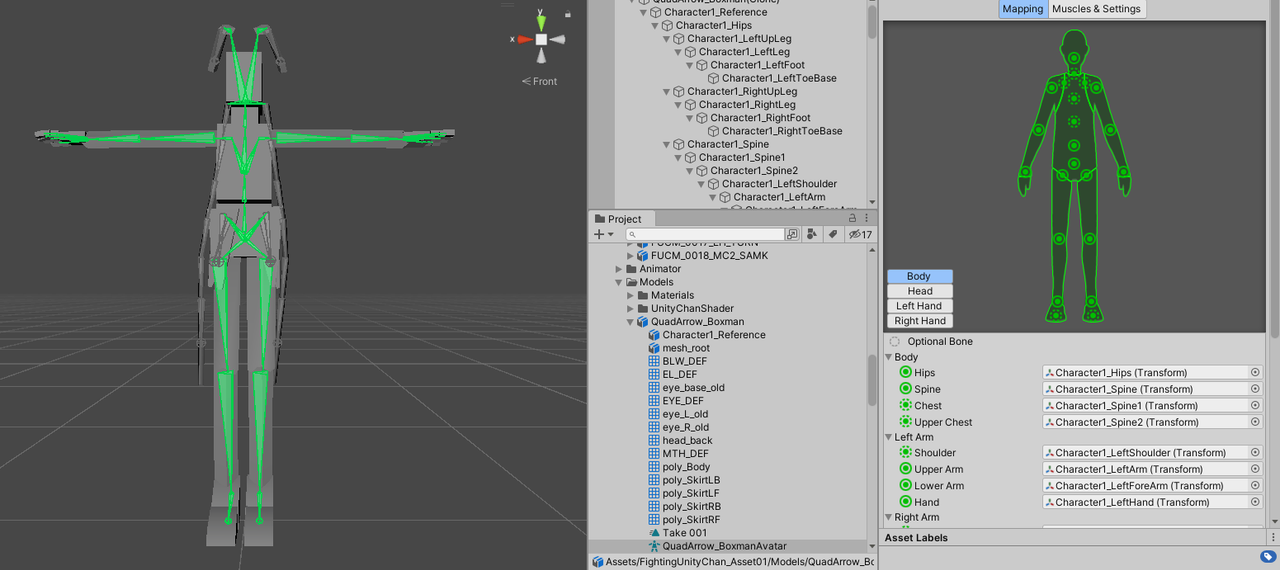1280x570 pixels.
Task: Collapse the Character1_LeftUpLeg hierarchy node
Action: pos(668,39)
